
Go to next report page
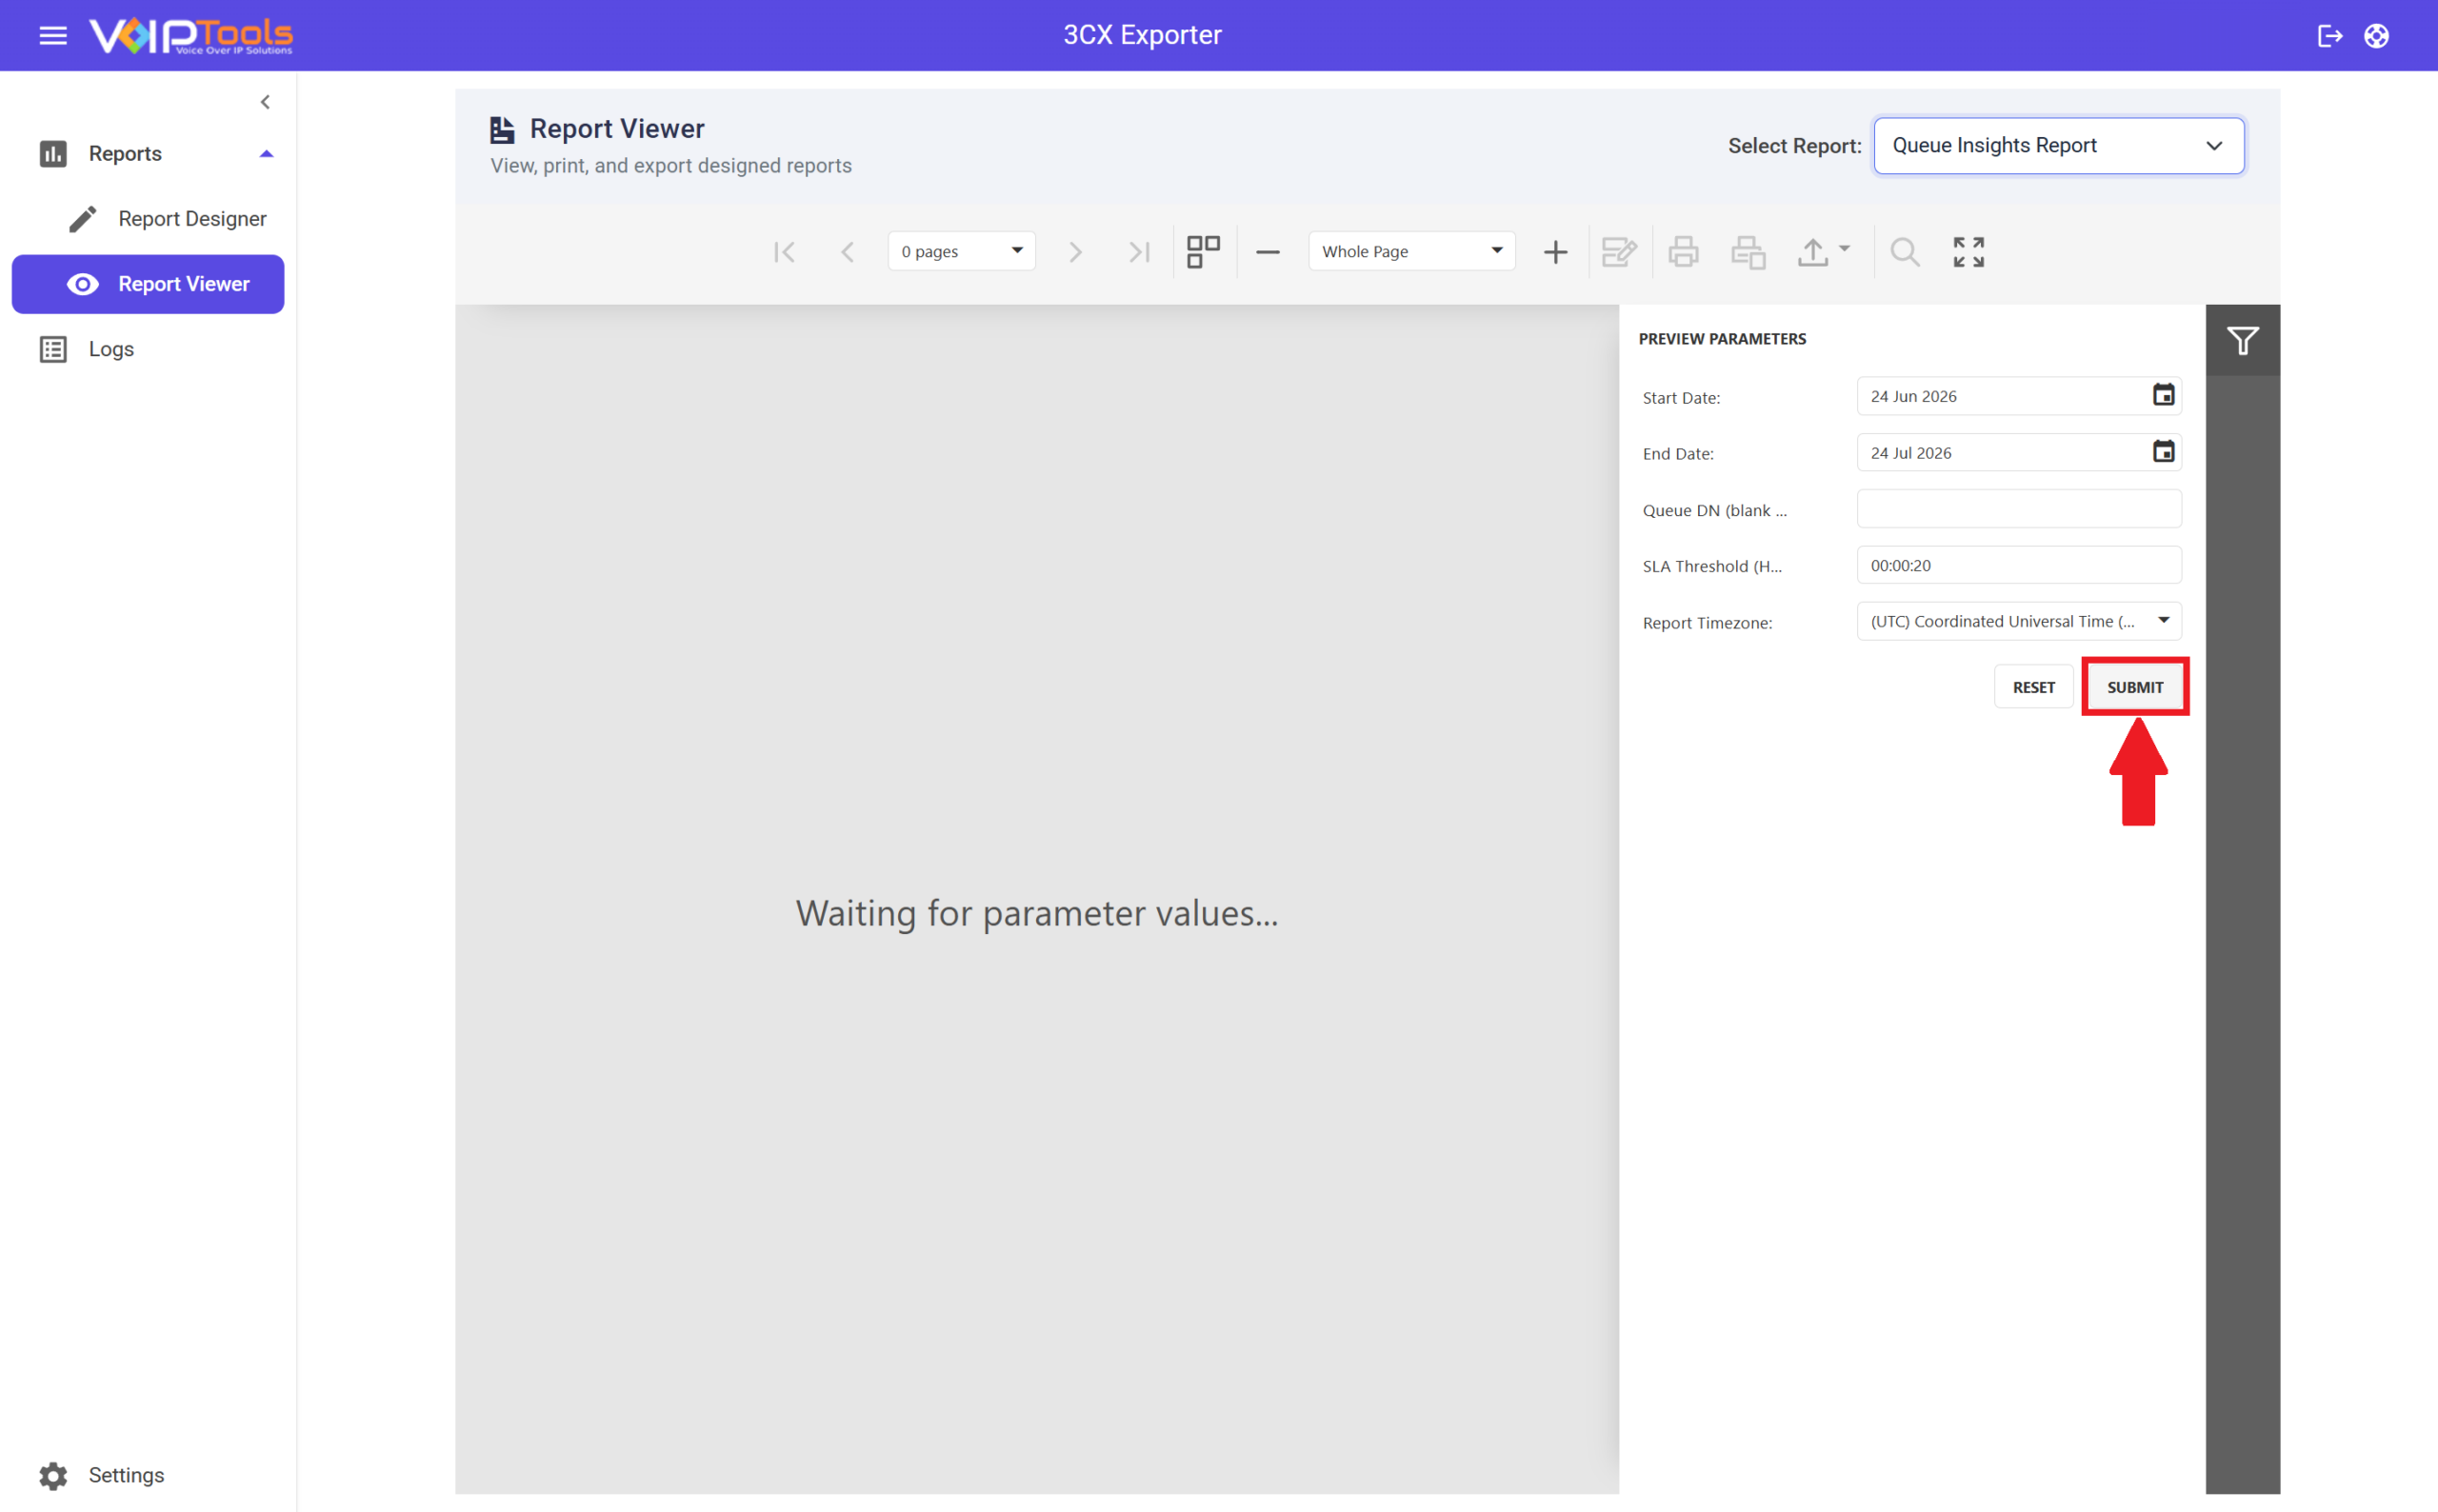tap(1075, 252)
